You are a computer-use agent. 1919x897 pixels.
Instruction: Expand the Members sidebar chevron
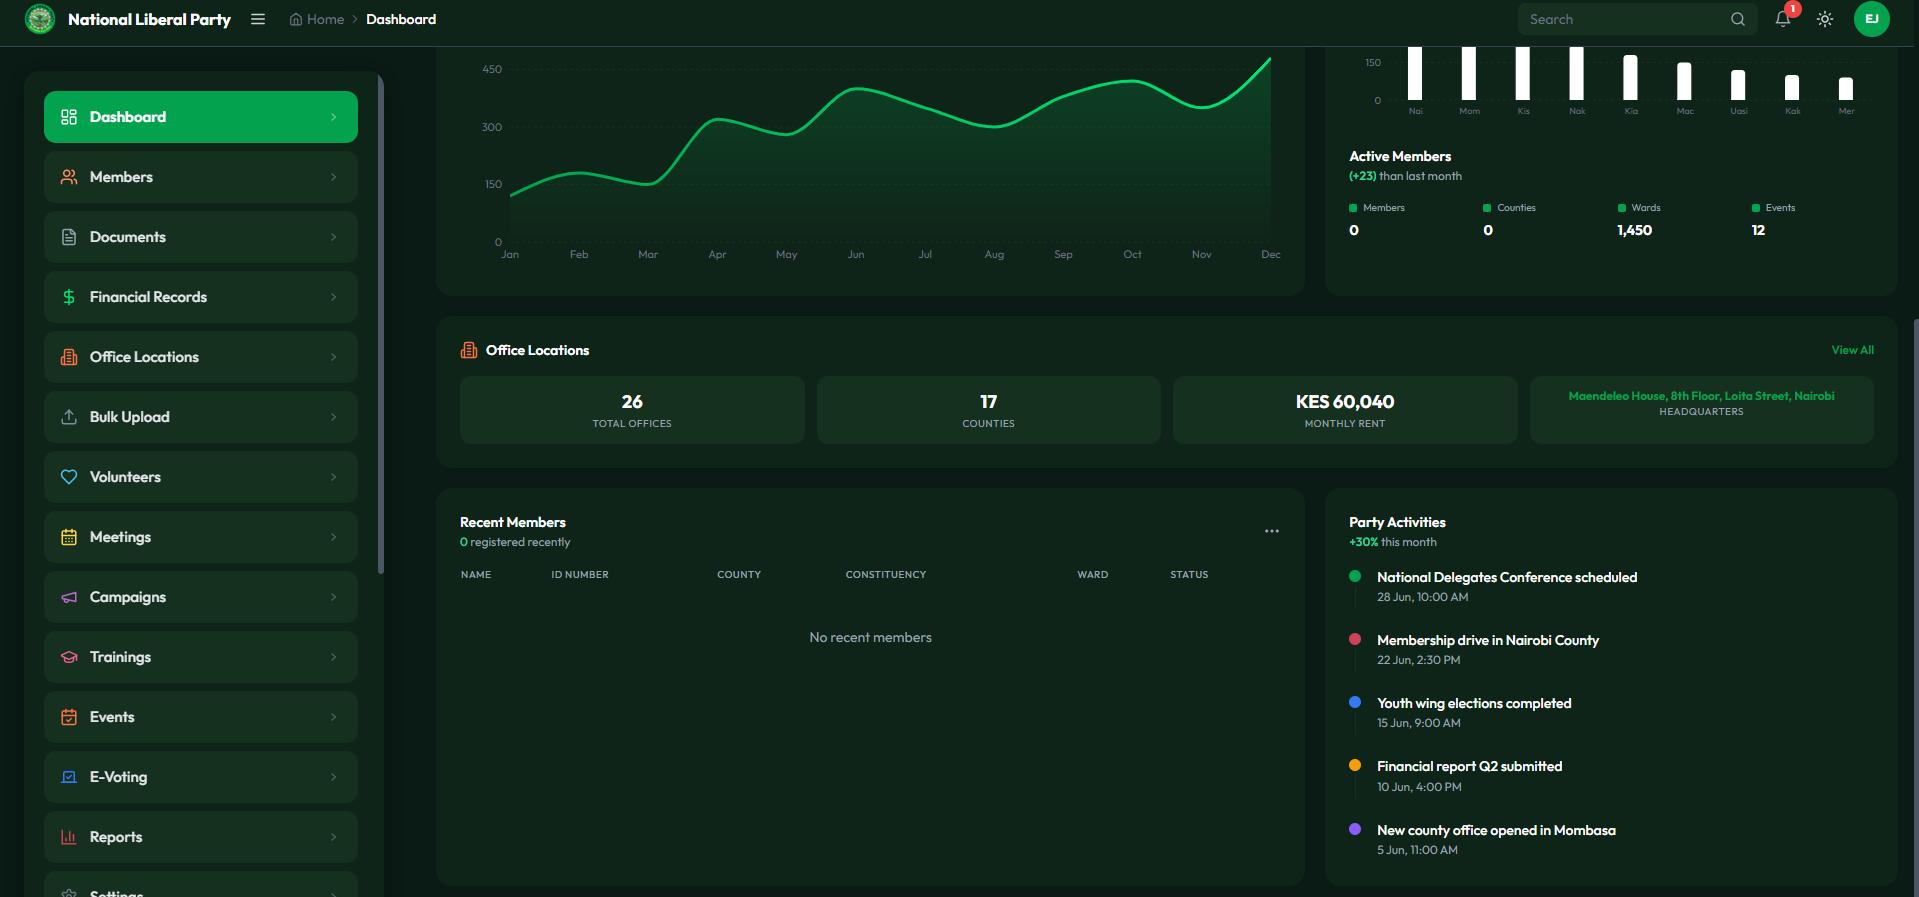point(333,177)
